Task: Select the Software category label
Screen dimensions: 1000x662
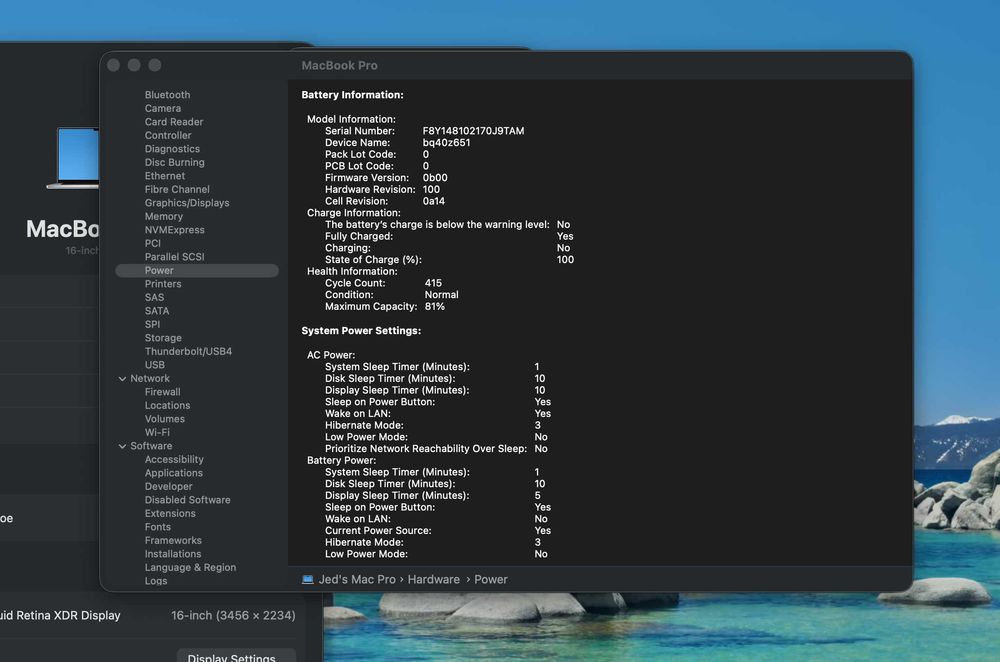Action: (x=151, y=446)
